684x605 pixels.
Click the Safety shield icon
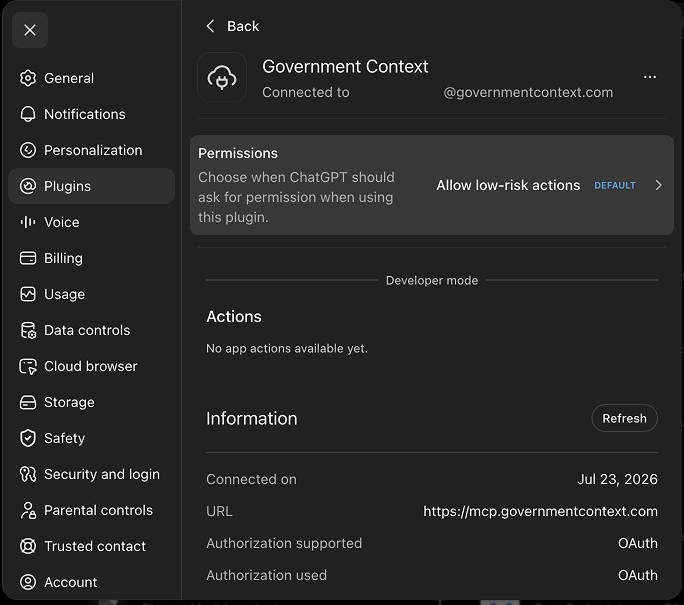28,438
